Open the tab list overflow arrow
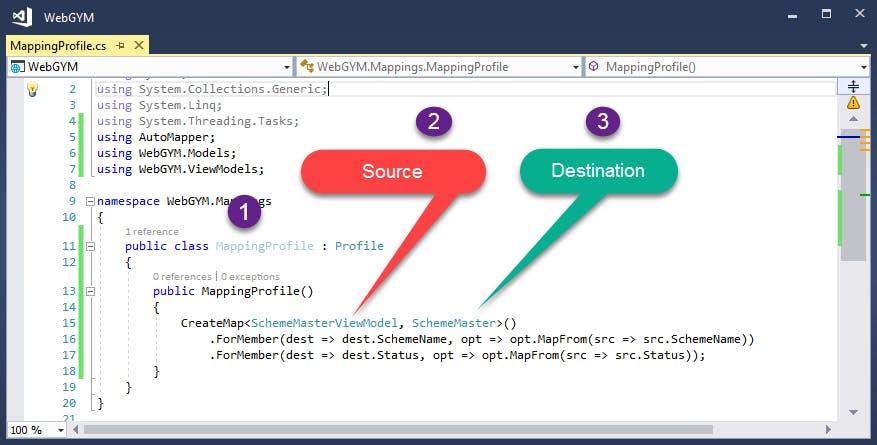This screenshot has height=445, width=877. pos(864,46)
